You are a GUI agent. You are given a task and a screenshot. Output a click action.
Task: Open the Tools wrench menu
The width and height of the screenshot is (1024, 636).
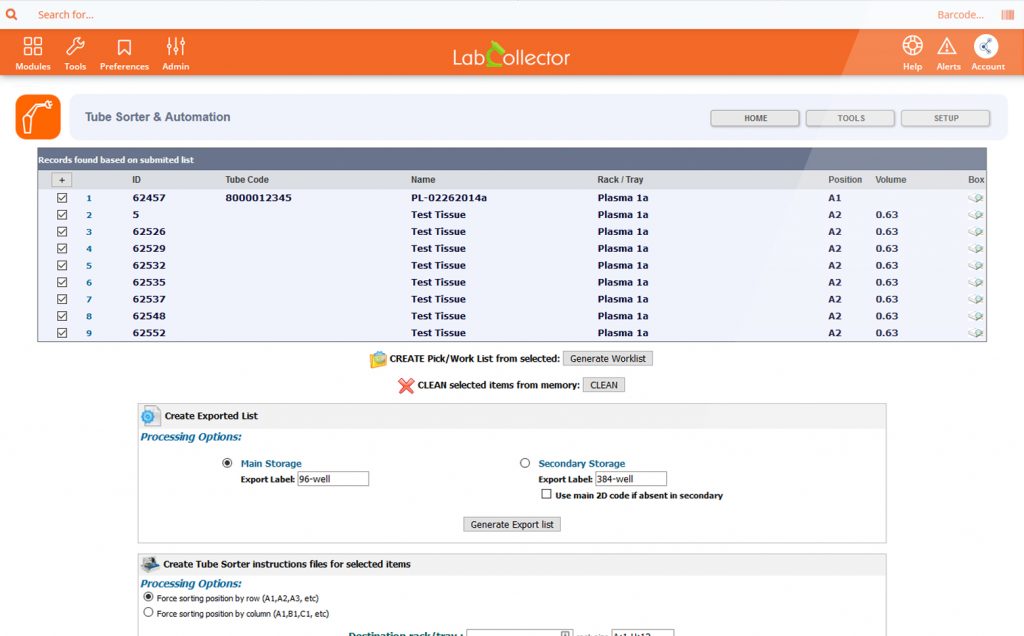[75, 54]
